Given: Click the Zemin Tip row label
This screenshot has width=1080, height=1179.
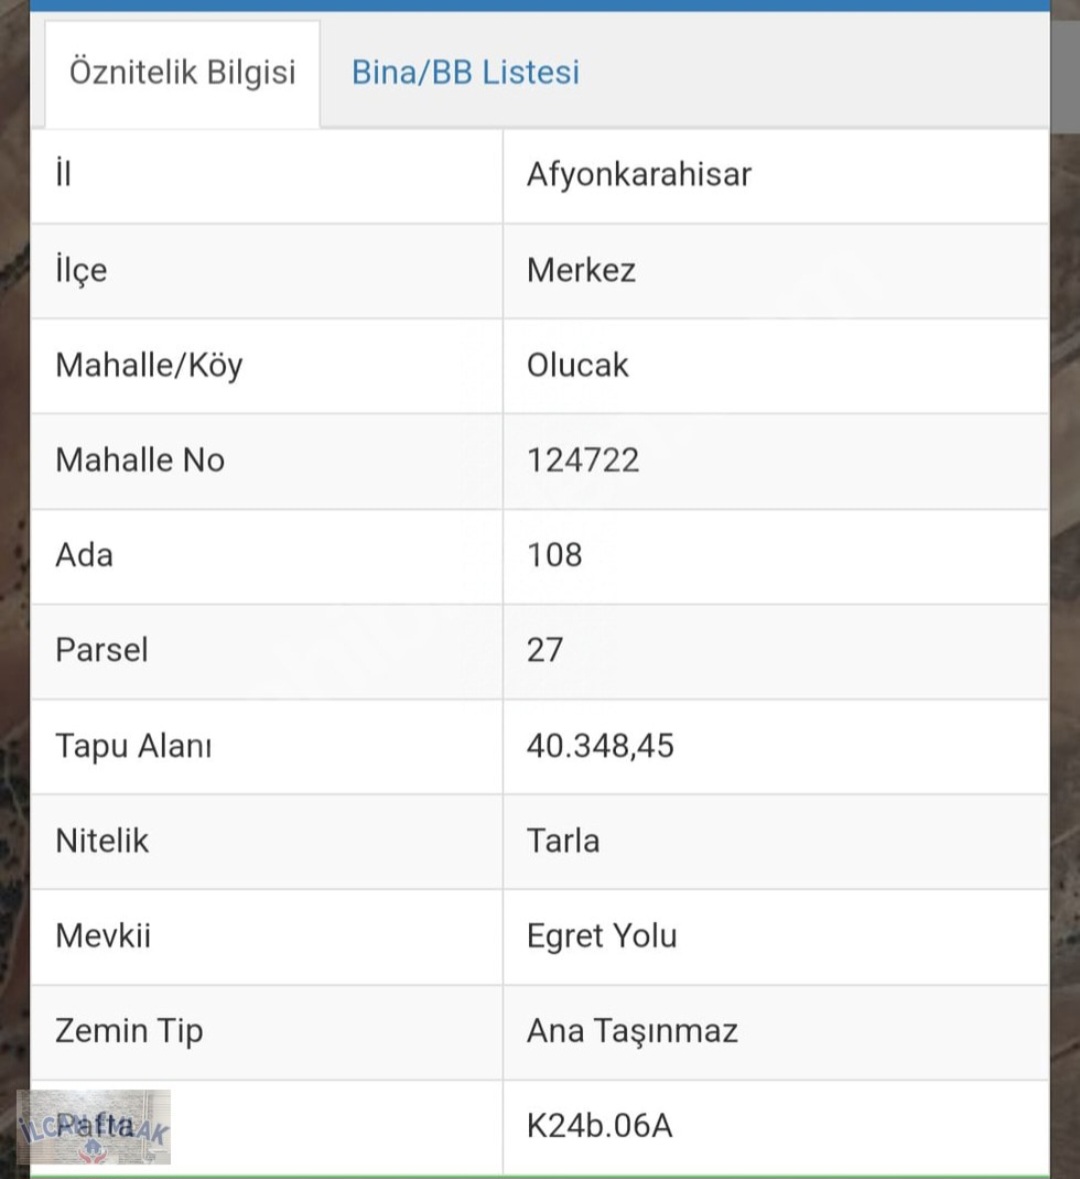Looking at the screenshot, I should pos(129,1031).
